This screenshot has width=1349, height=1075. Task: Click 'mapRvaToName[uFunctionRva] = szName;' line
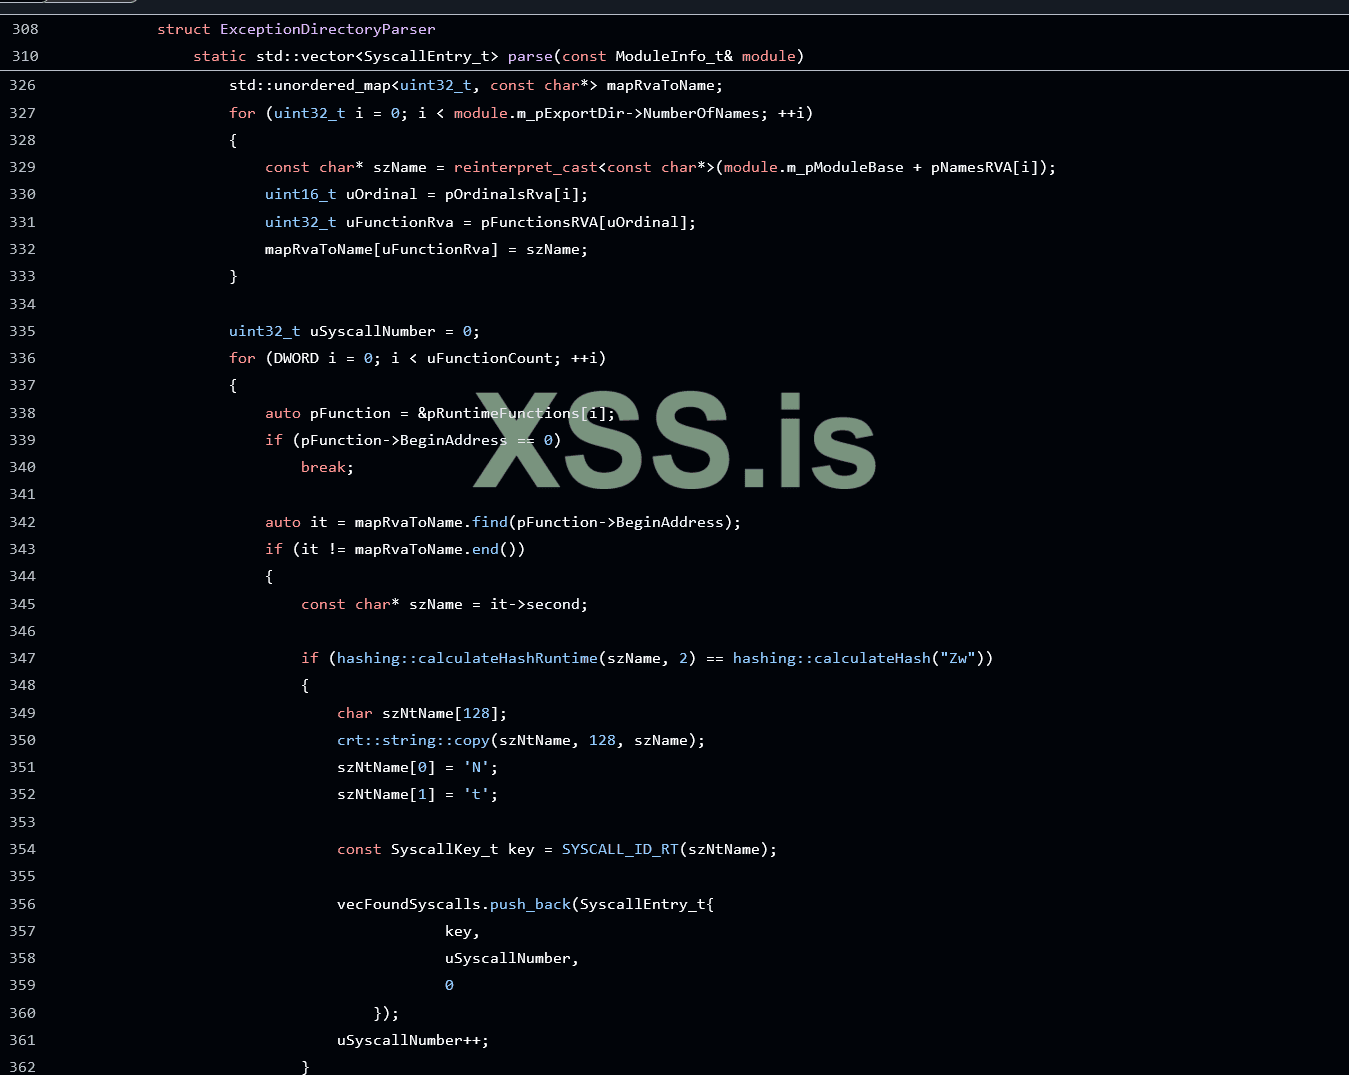click(x=426, y=249)
